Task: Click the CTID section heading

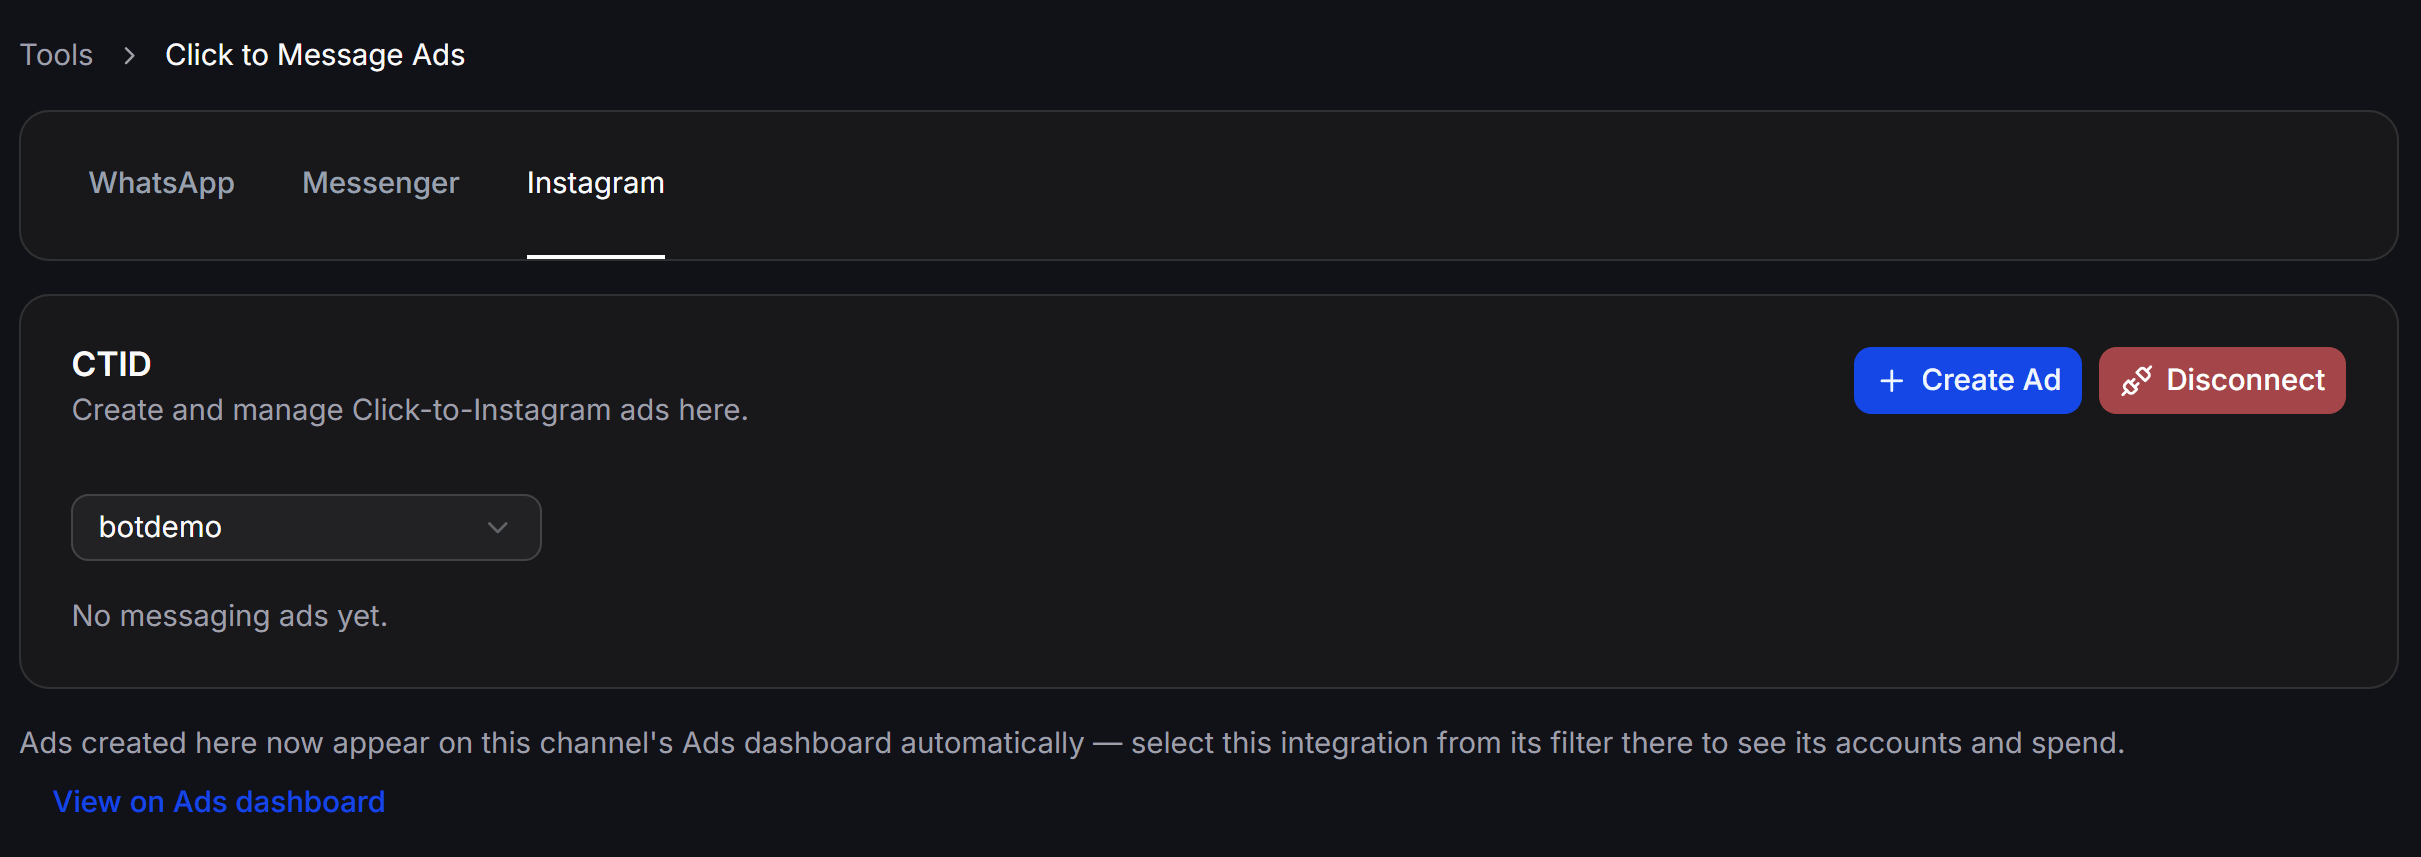Action: pos(112,364)
